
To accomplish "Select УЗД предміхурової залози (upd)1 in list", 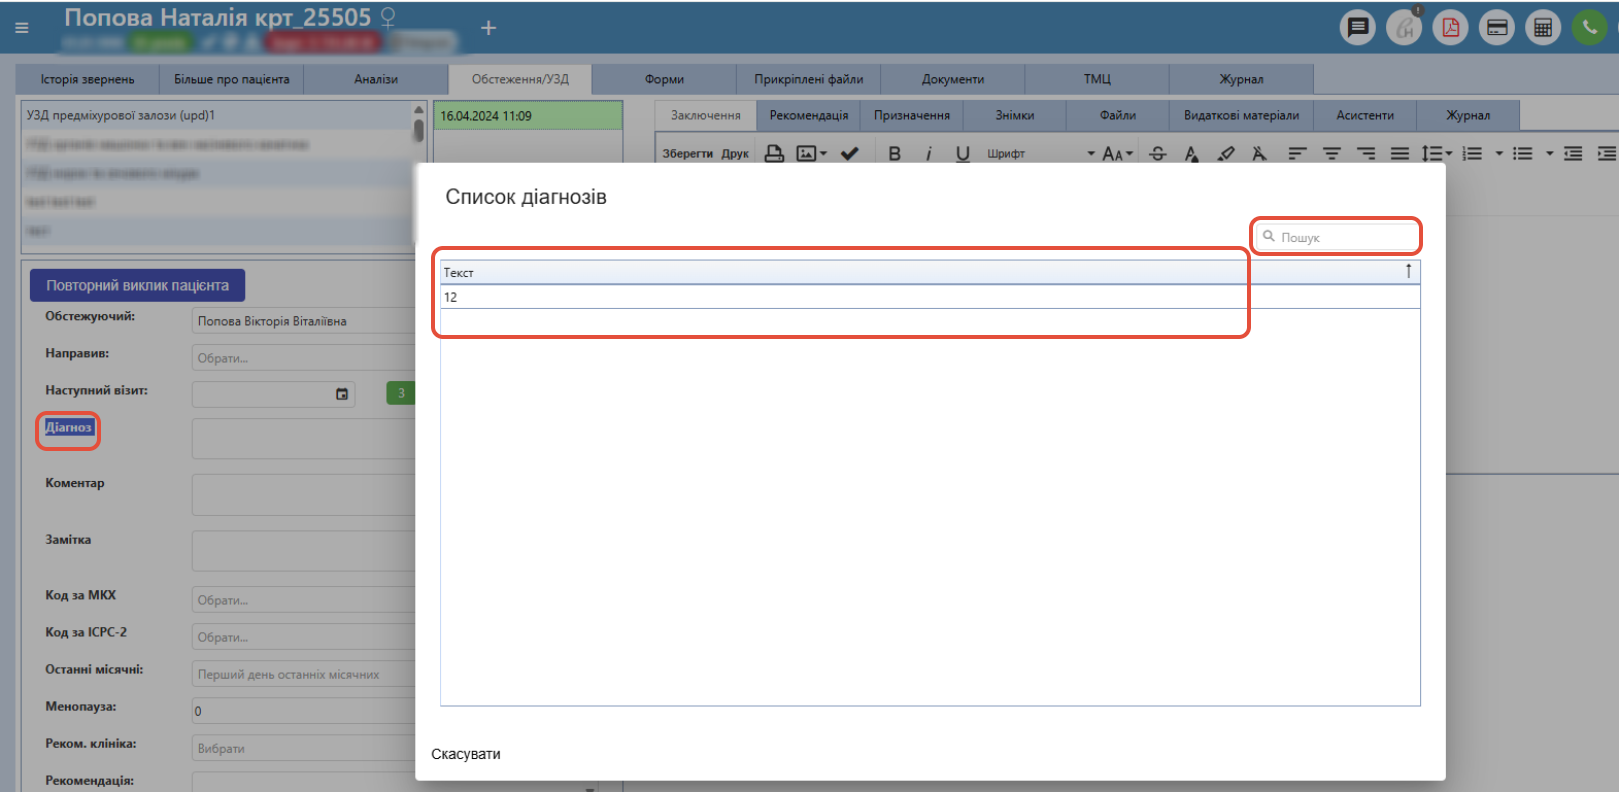I will [217, 115].
